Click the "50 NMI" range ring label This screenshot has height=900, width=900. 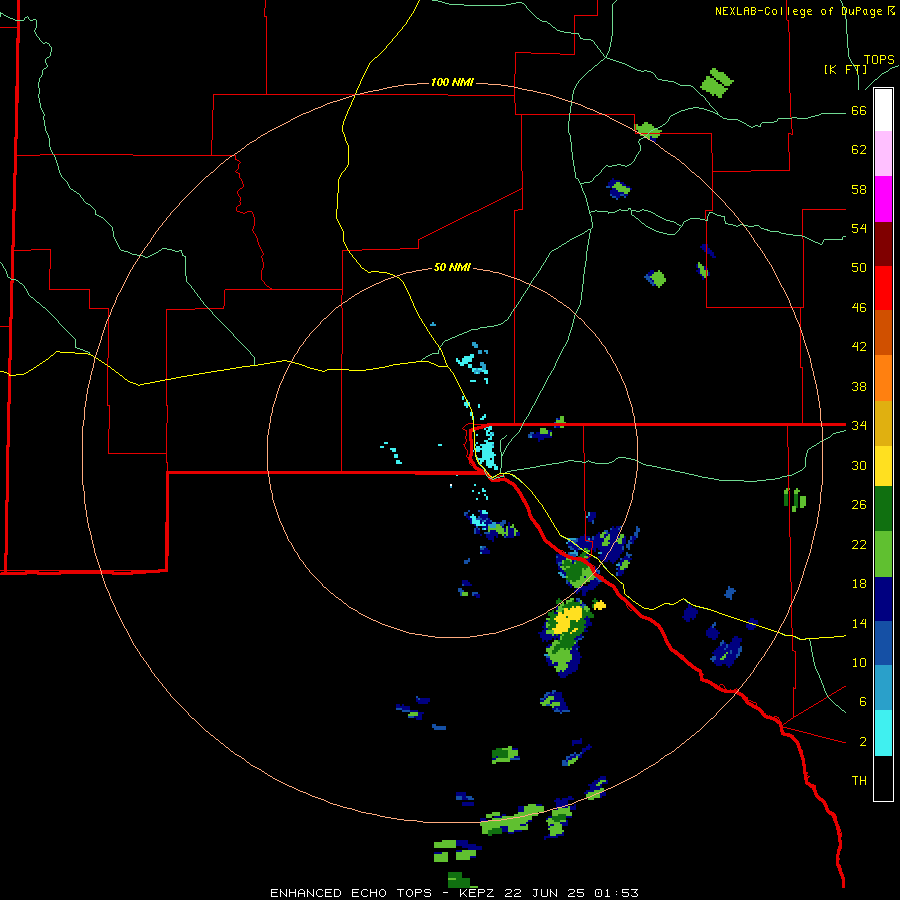tap(452, 267)
